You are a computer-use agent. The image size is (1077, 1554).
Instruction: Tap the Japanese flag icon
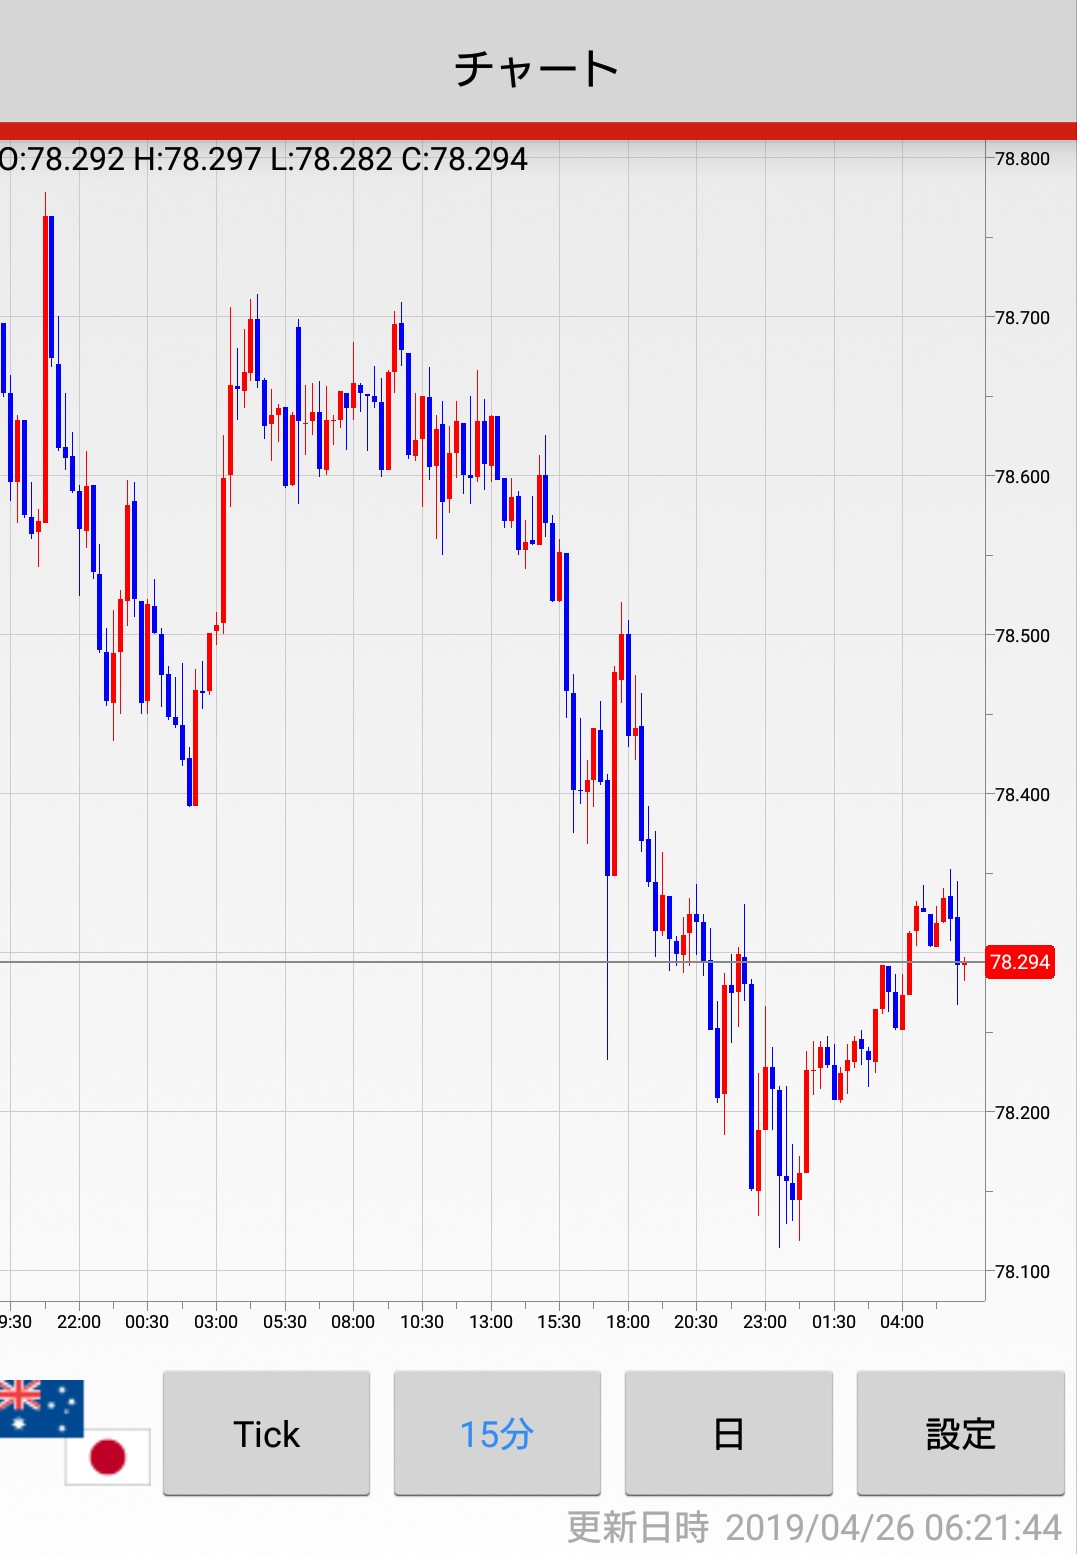(108, 1456)
